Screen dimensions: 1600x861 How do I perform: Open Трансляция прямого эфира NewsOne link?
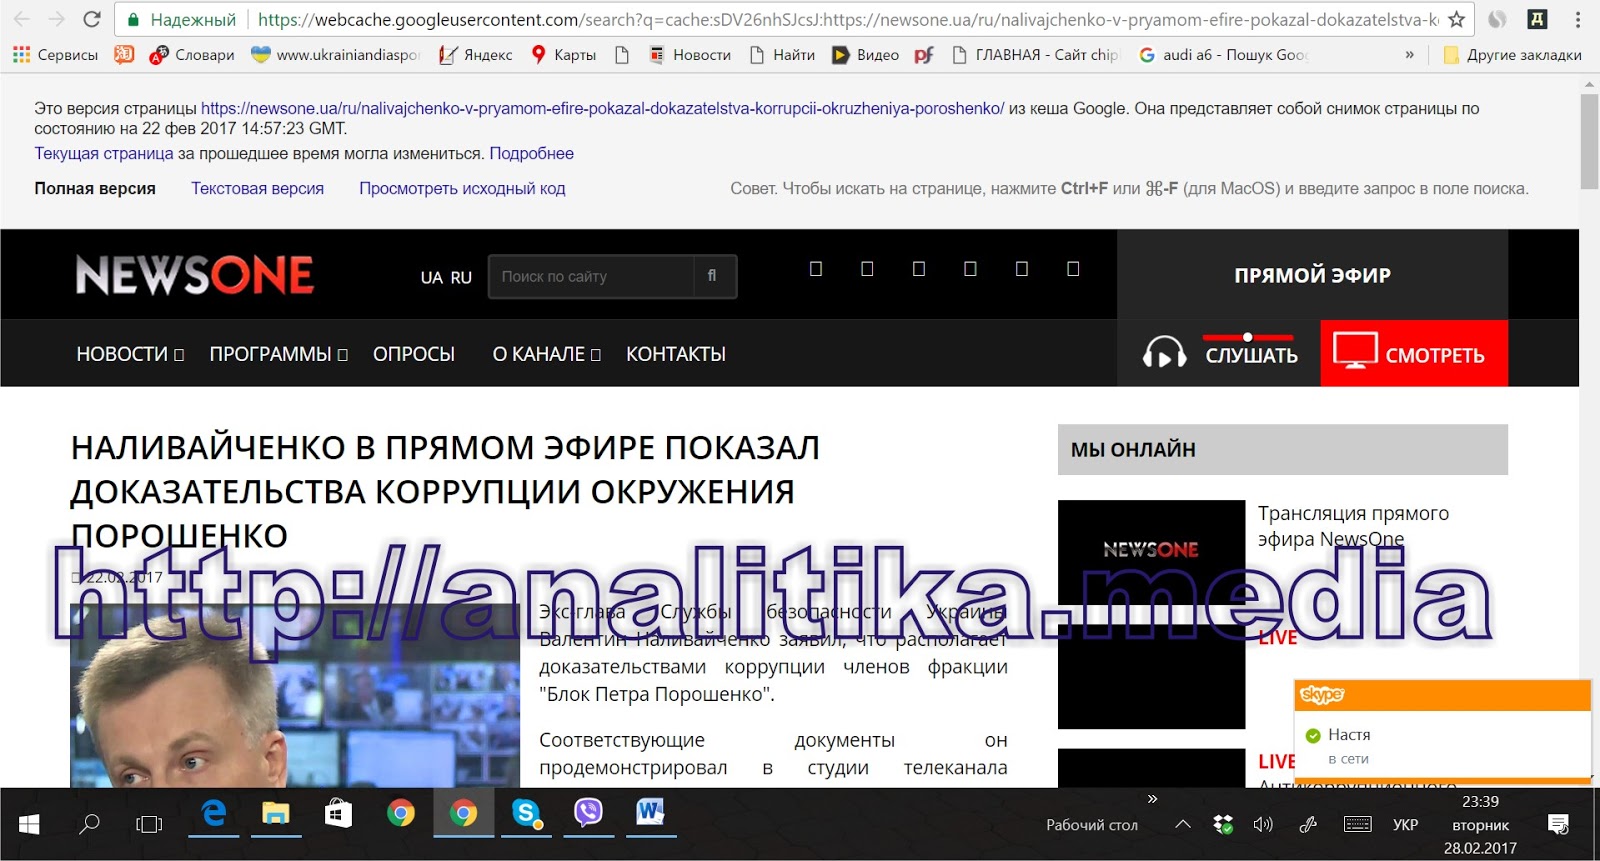pos(1353,526)
